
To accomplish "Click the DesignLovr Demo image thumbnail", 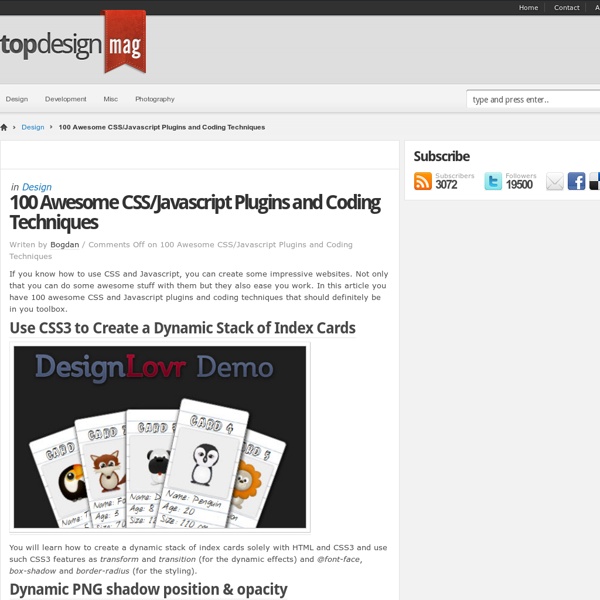I will click(x=160, y=437).
